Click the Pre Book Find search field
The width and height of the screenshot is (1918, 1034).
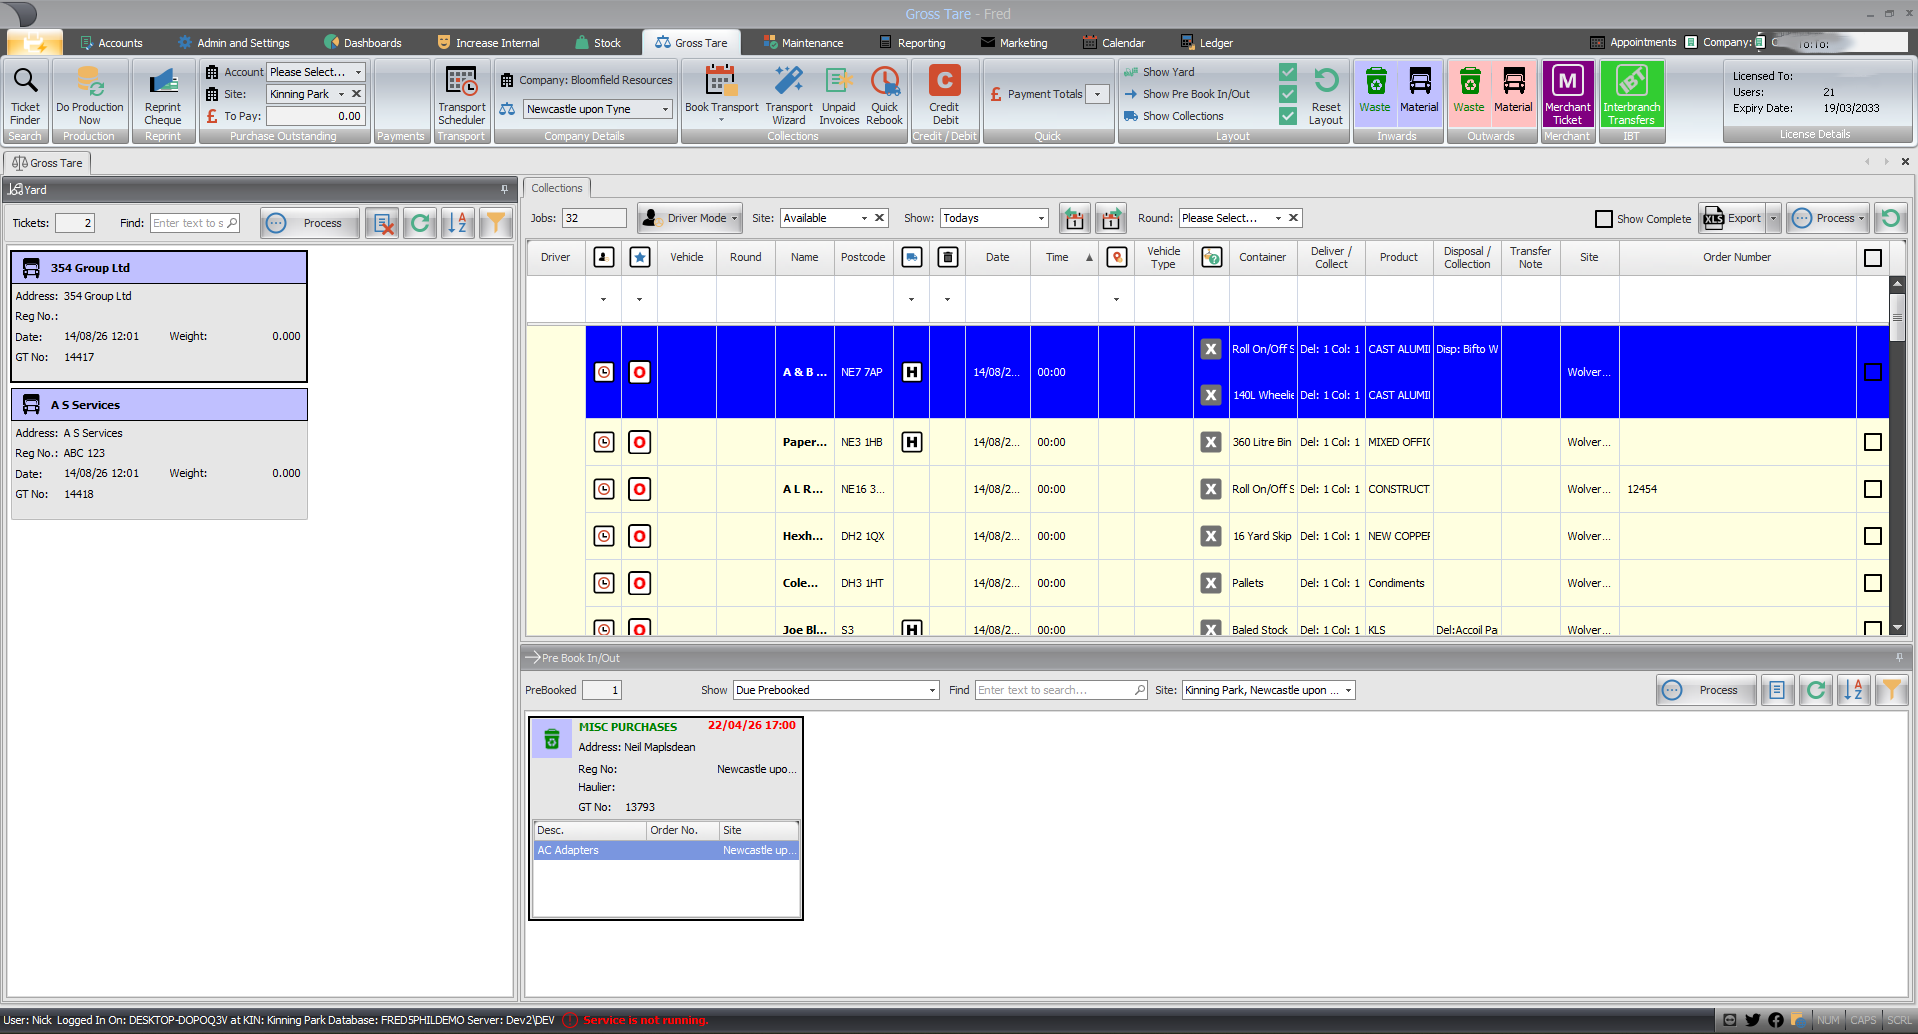tap(1060, 690)
